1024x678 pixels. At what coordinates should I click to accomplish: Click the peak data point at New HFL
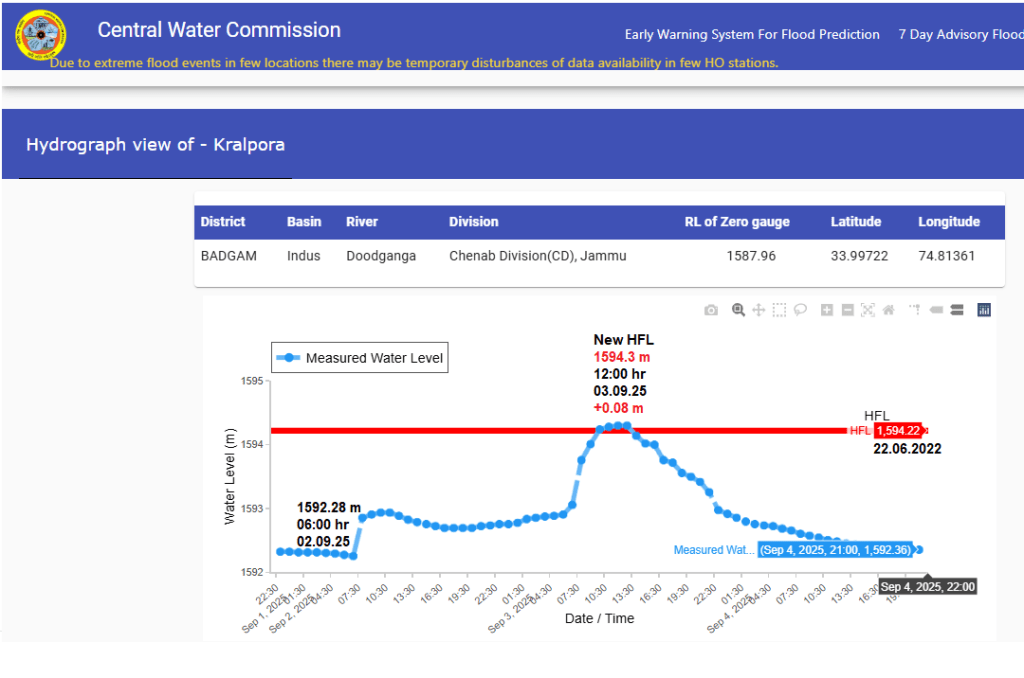[619, 425]
